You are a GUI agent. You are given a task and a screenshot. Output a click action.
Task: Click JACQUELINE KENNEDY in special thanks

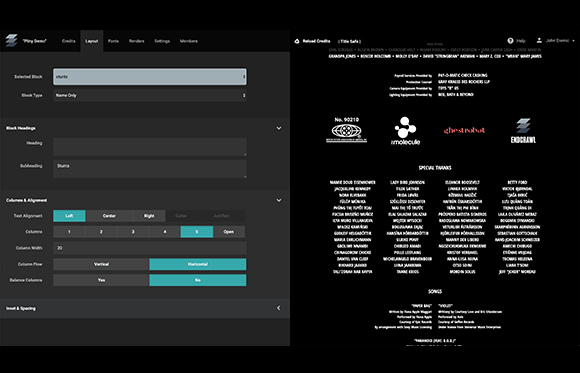click(353, 189)
